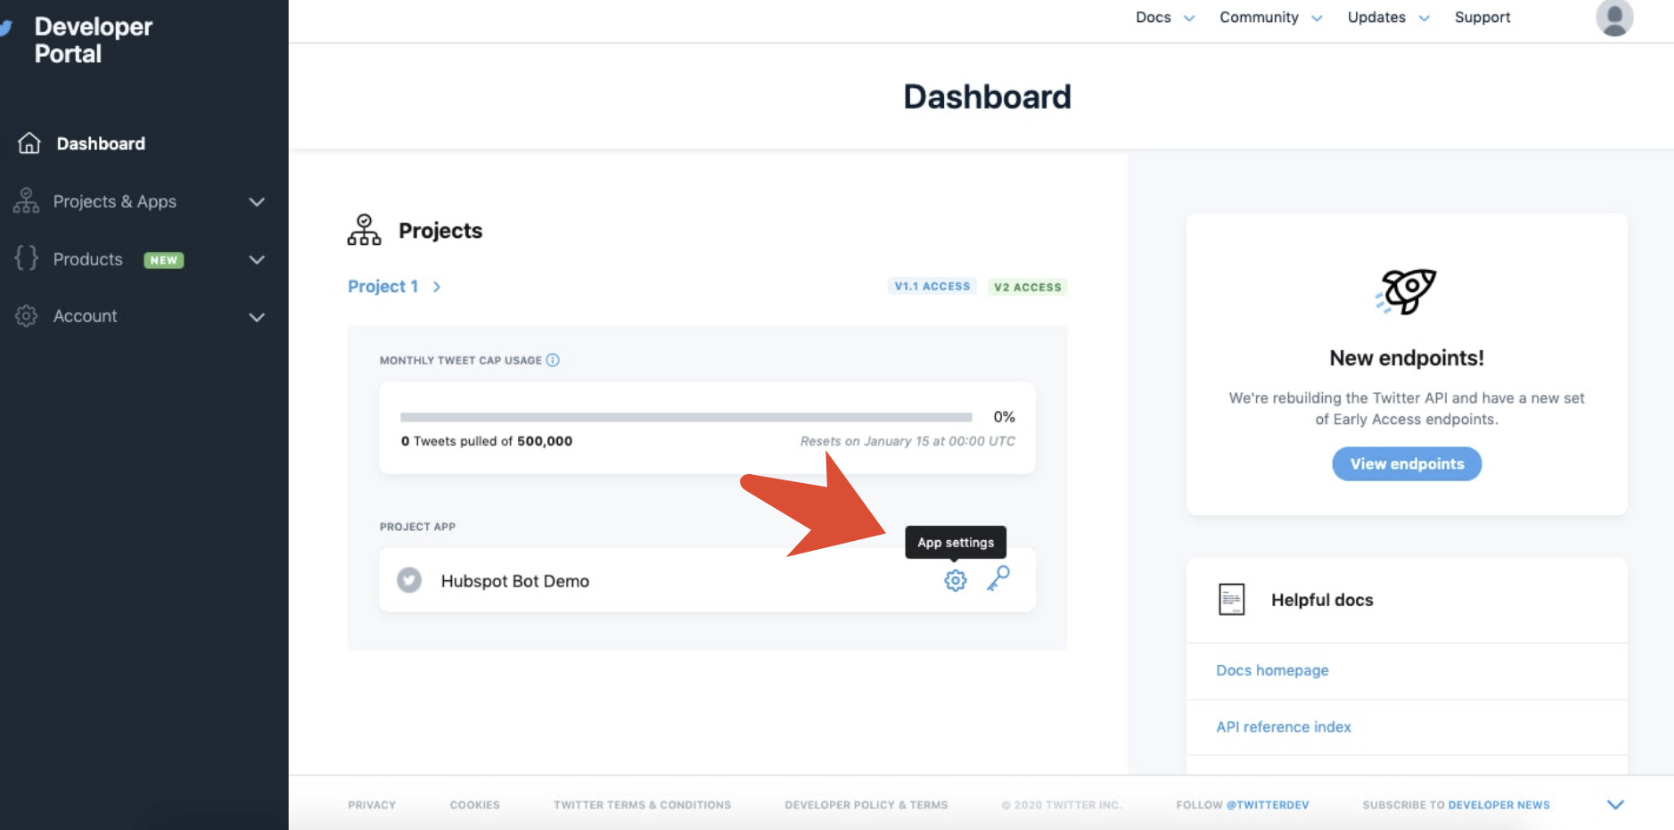The width and height of the screenshot is (1674, 830).
Task: Expand the Projects & Apps sidebar menu
Action: pyautogui.click(x=257, y=202)
